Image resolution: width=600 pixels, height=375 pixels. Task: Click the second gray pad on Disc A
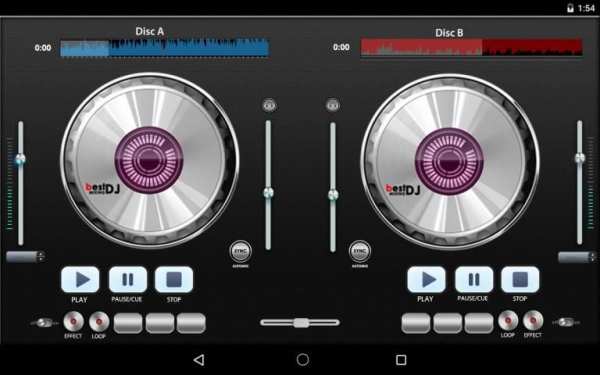click(x=160, y=323)
